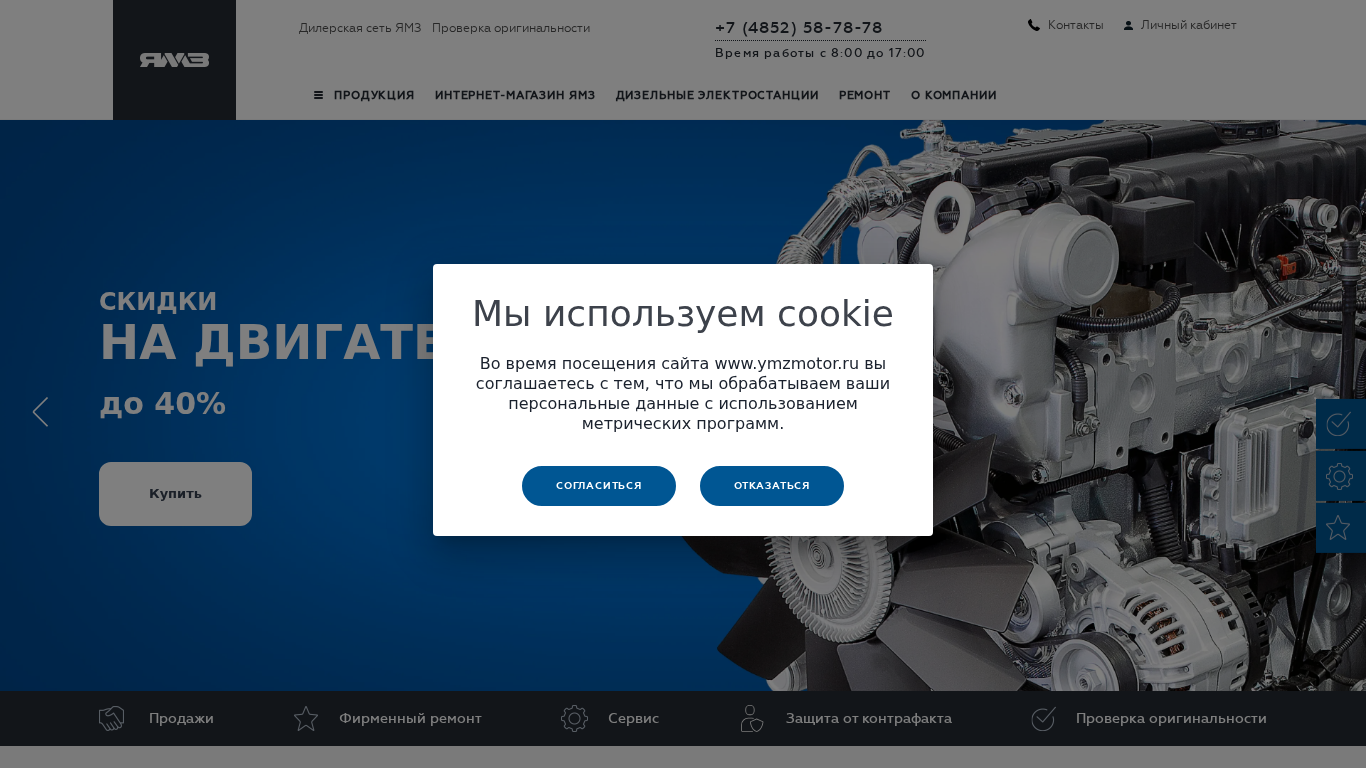Click the phone icon beside Контакты
1366x768 pixels.
coord(1034,25)
